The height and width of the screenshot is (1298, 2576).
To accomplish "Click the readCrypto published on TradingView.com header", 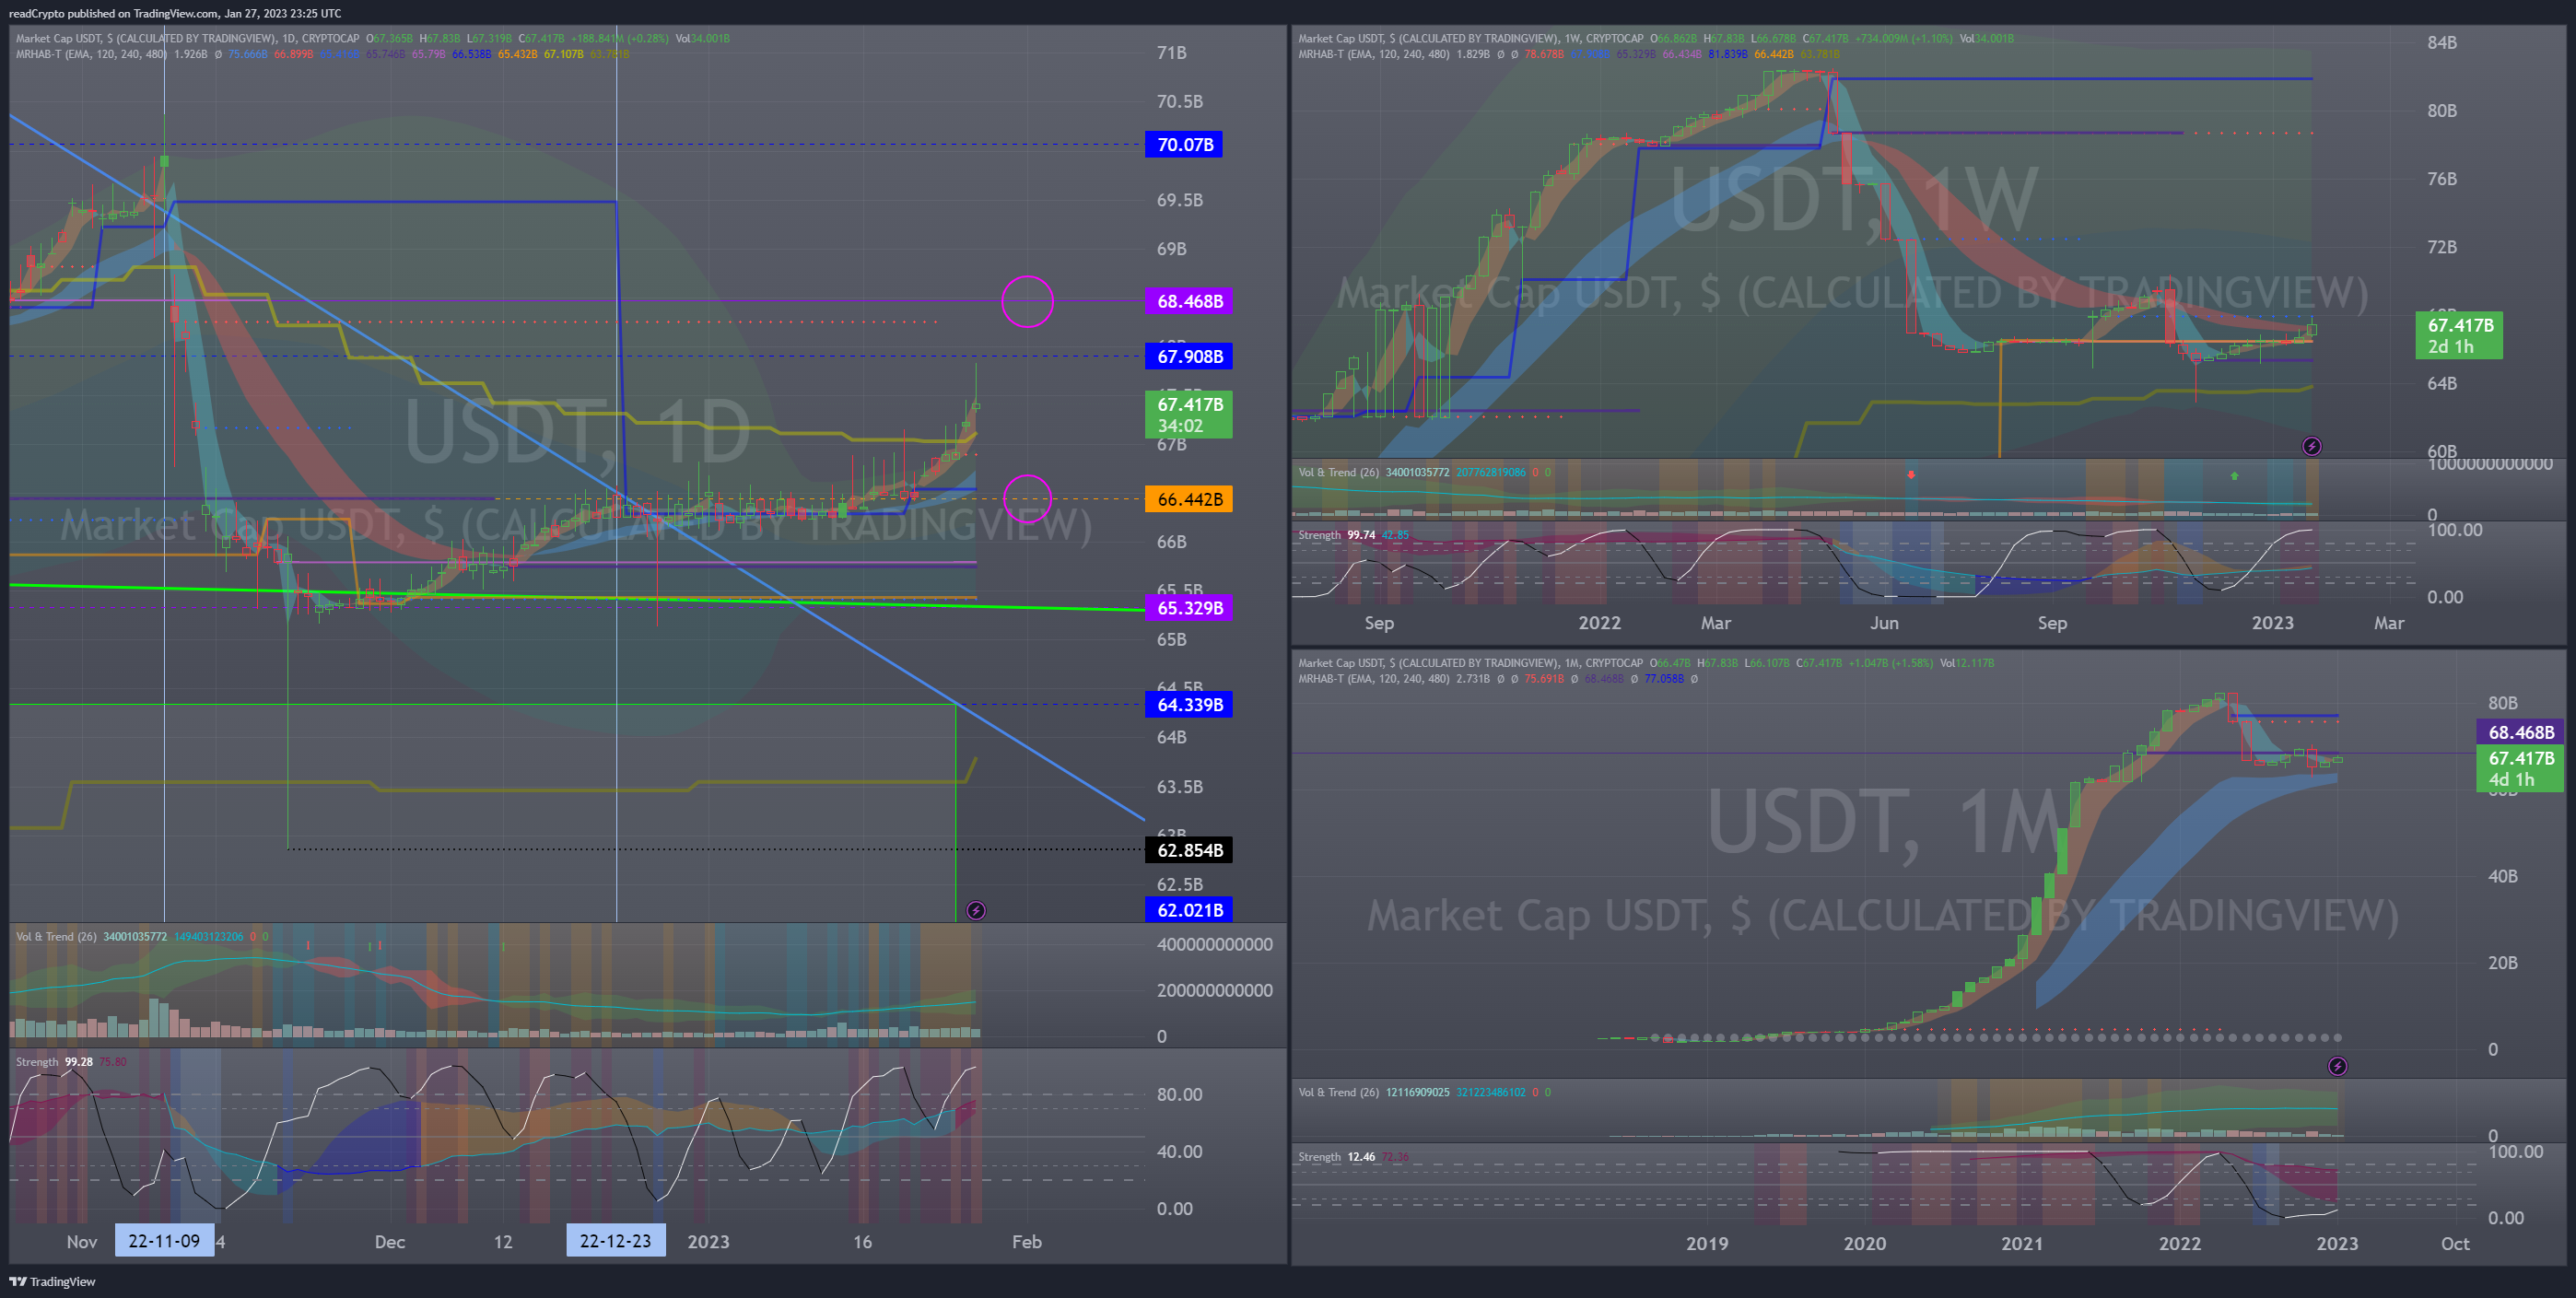I will [175, 13].
